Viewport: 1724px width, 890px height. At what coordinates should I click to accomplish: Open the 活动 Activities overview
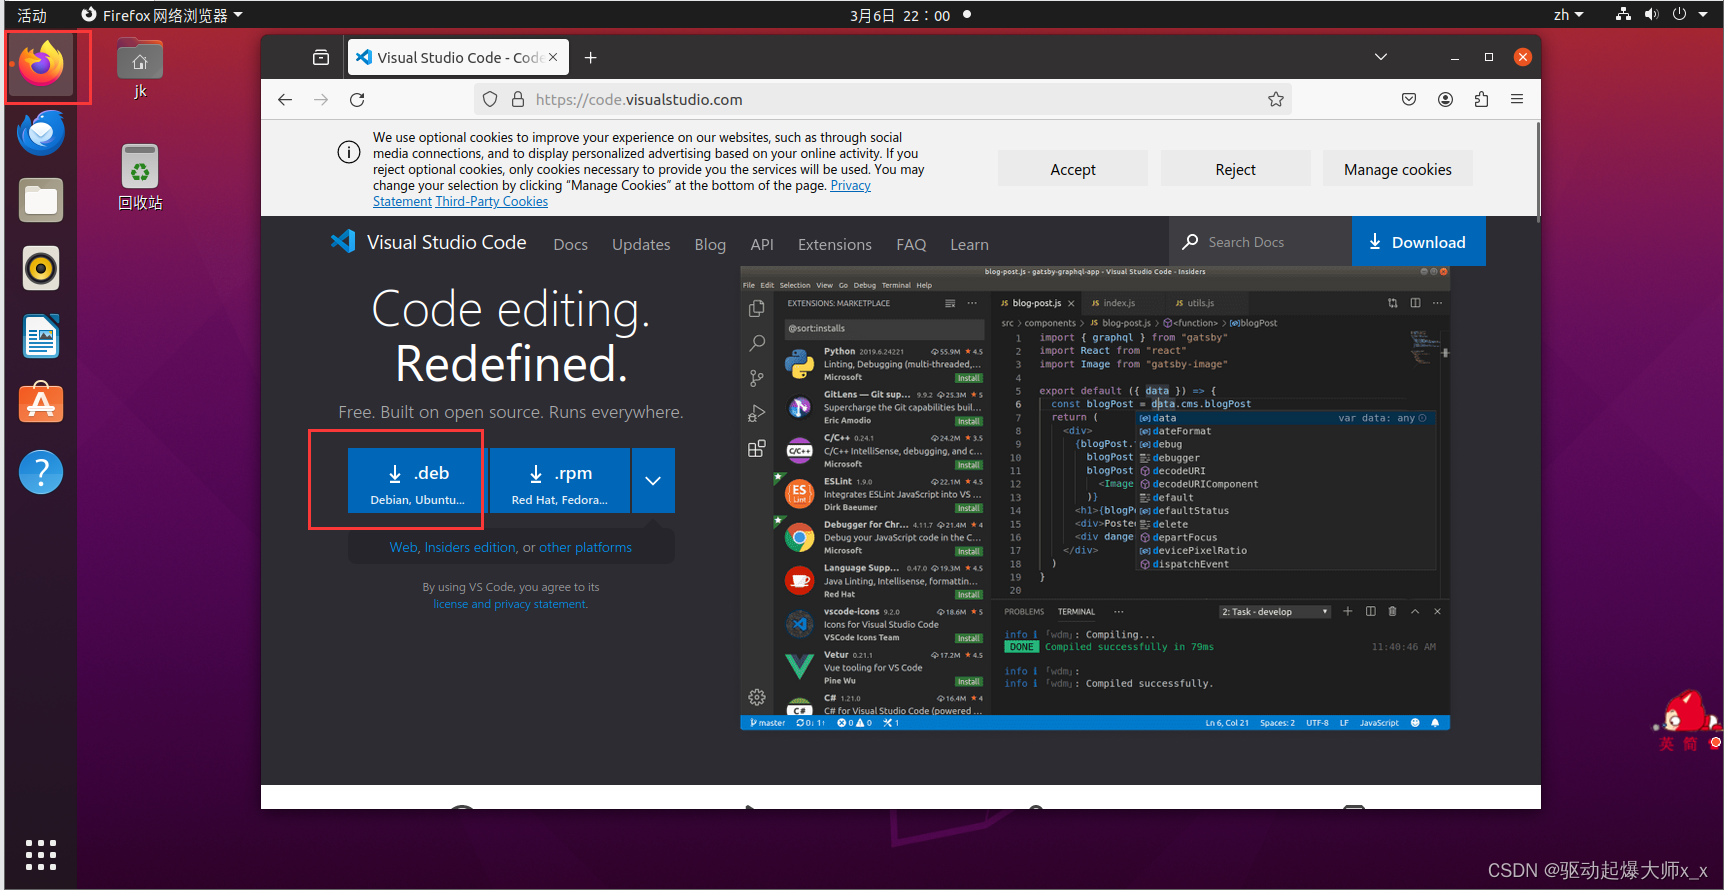point(32,15)
